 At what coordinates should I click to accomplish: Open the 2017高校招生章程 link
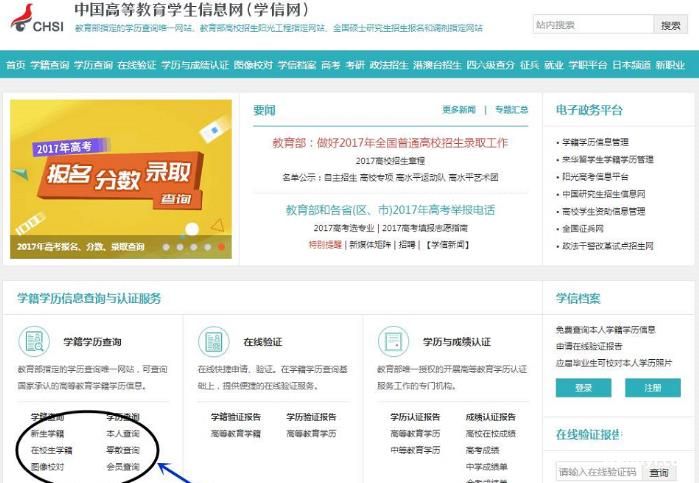click(x=390, y=161)
